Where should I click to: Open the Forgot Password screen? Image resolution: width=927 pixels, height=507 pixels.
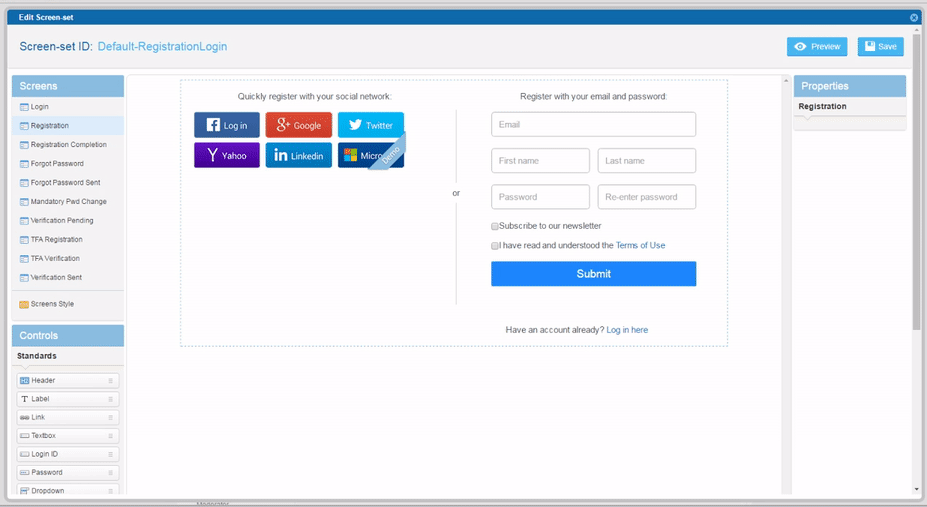(x=67, y=164)
